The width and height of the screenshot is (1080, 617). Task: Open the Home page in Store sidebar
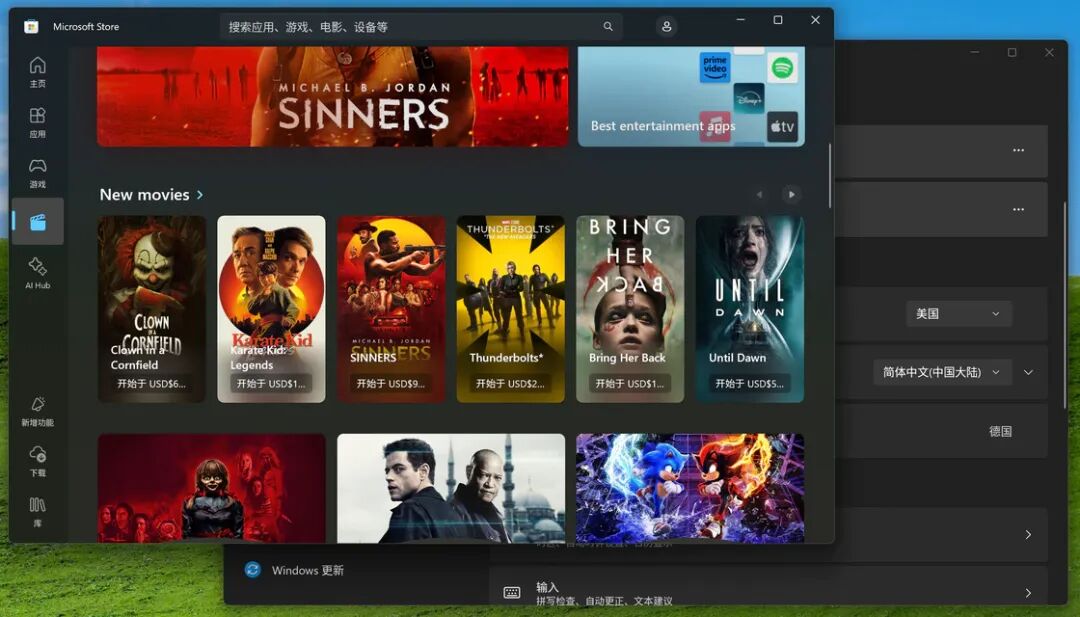point(38,72)
